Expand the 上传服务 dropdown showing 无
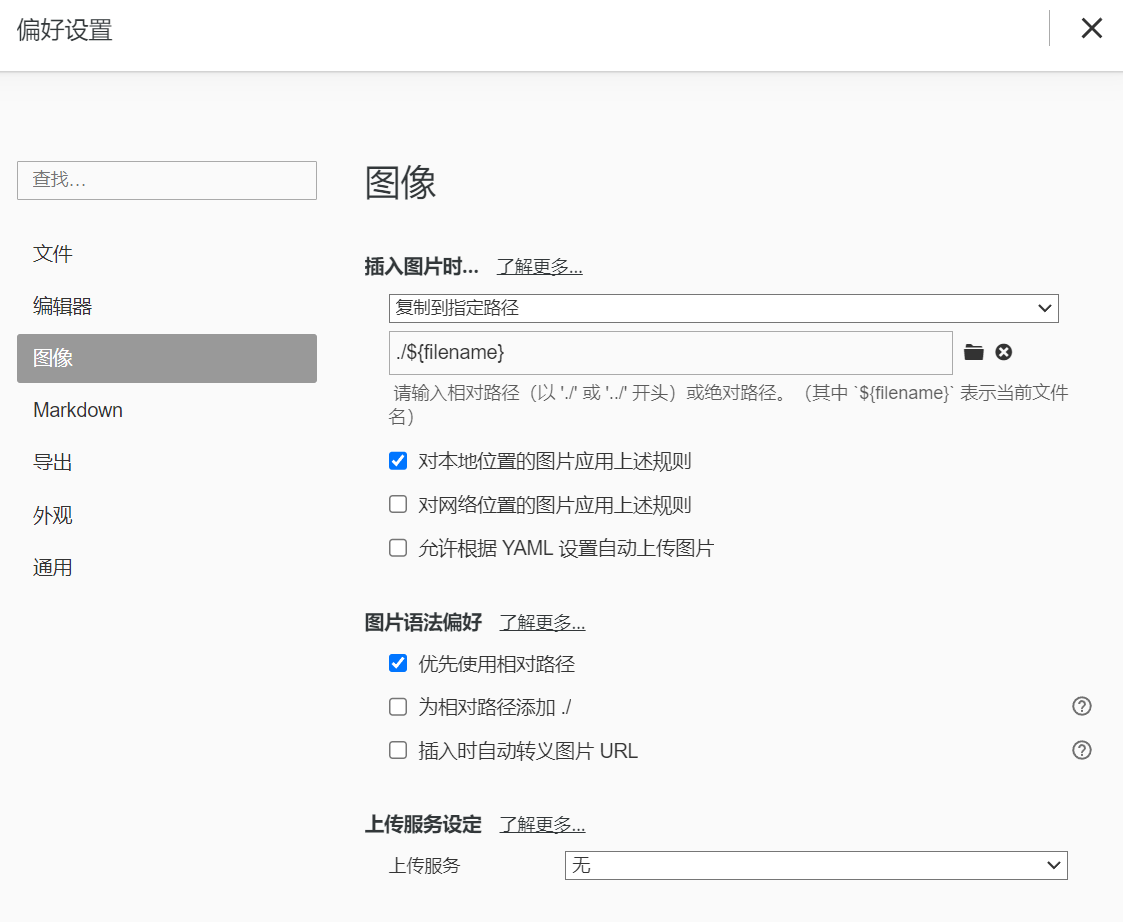This screenshot has height=922, width=1123. click(x=815, y=865)
